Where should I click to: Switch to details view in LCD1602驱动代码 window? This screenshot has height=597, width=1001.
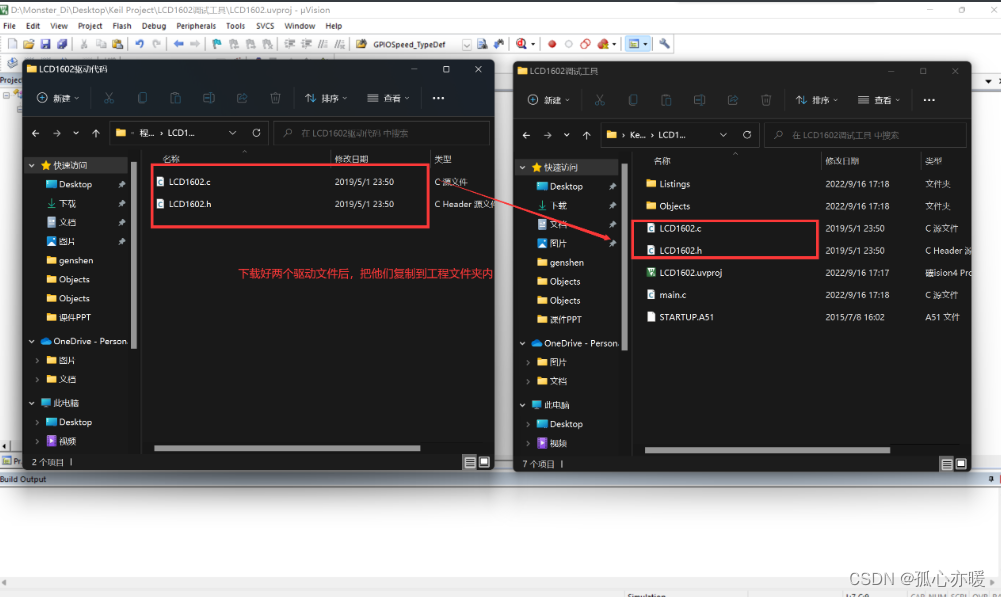point(470,462)
